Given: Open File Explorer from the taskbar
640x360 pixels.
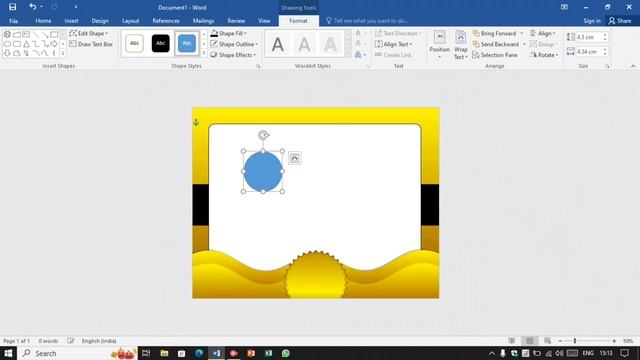Looking at the screenshot, I should pyautogui.click(x=164, y=353).
